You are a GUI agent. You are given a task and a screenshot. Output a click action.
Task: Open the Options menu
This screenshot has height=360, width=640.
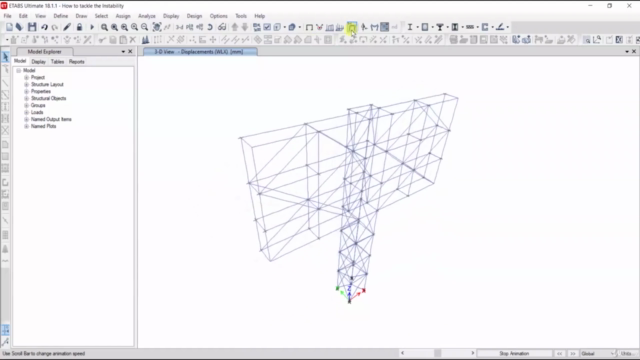click(x=218, y=16)
